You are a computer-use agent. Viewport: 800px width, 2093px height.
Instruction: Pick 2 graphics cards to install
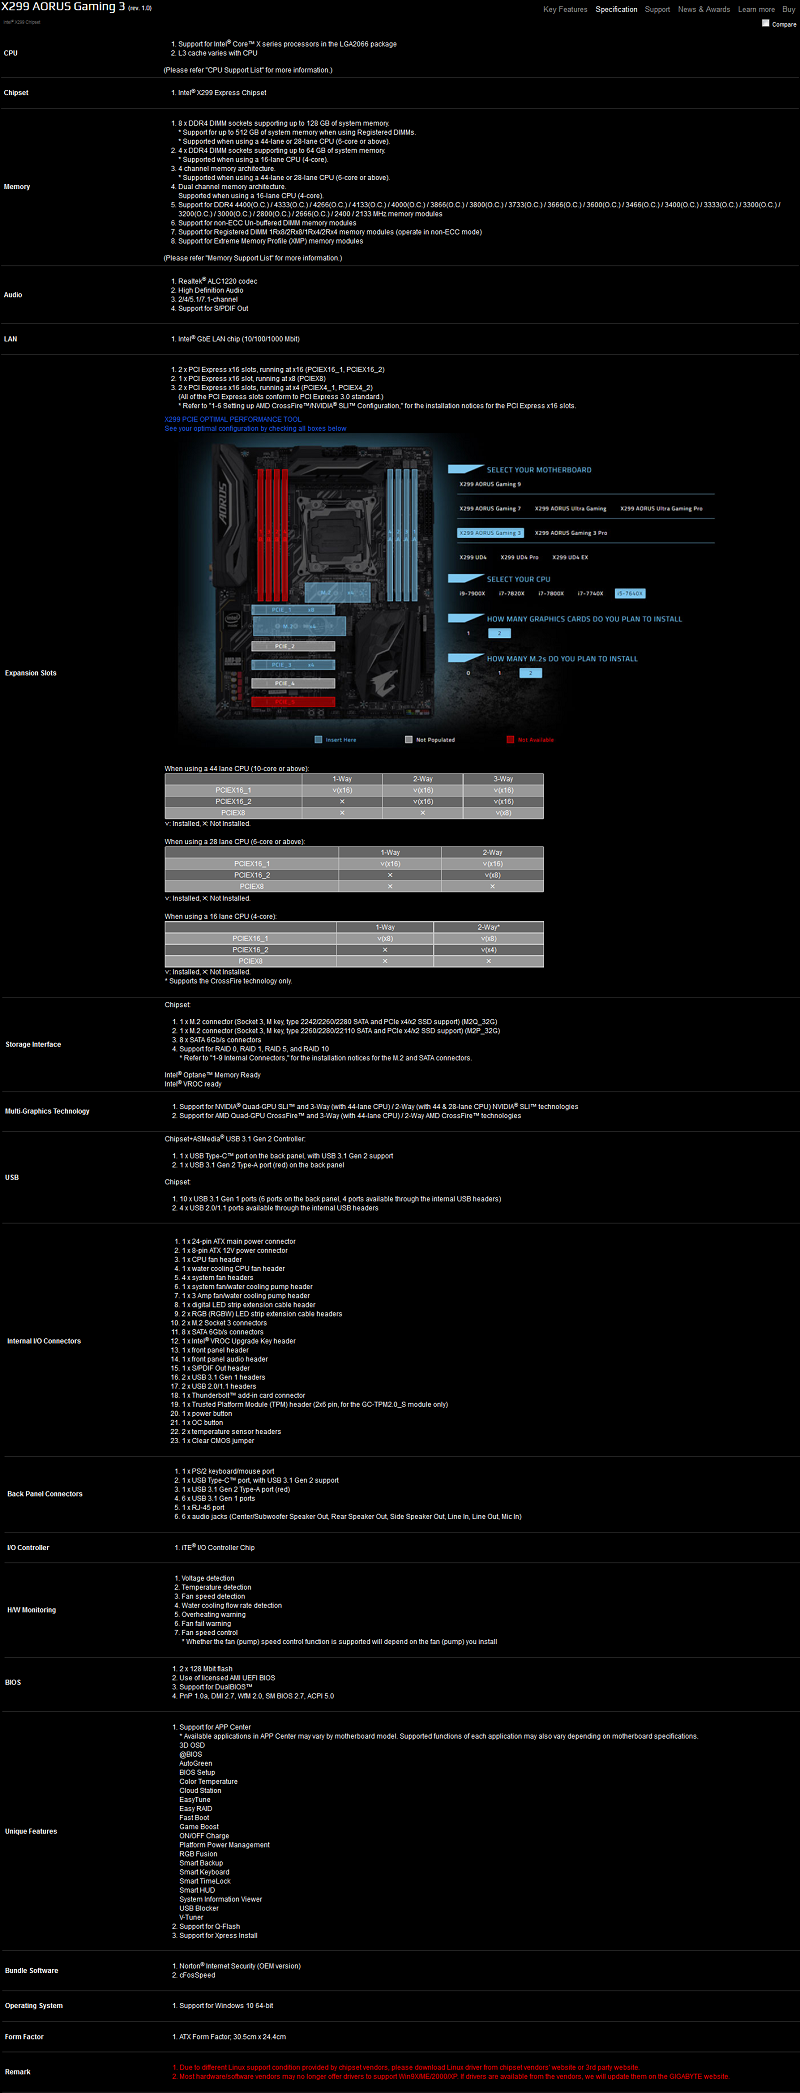point(499,633)
